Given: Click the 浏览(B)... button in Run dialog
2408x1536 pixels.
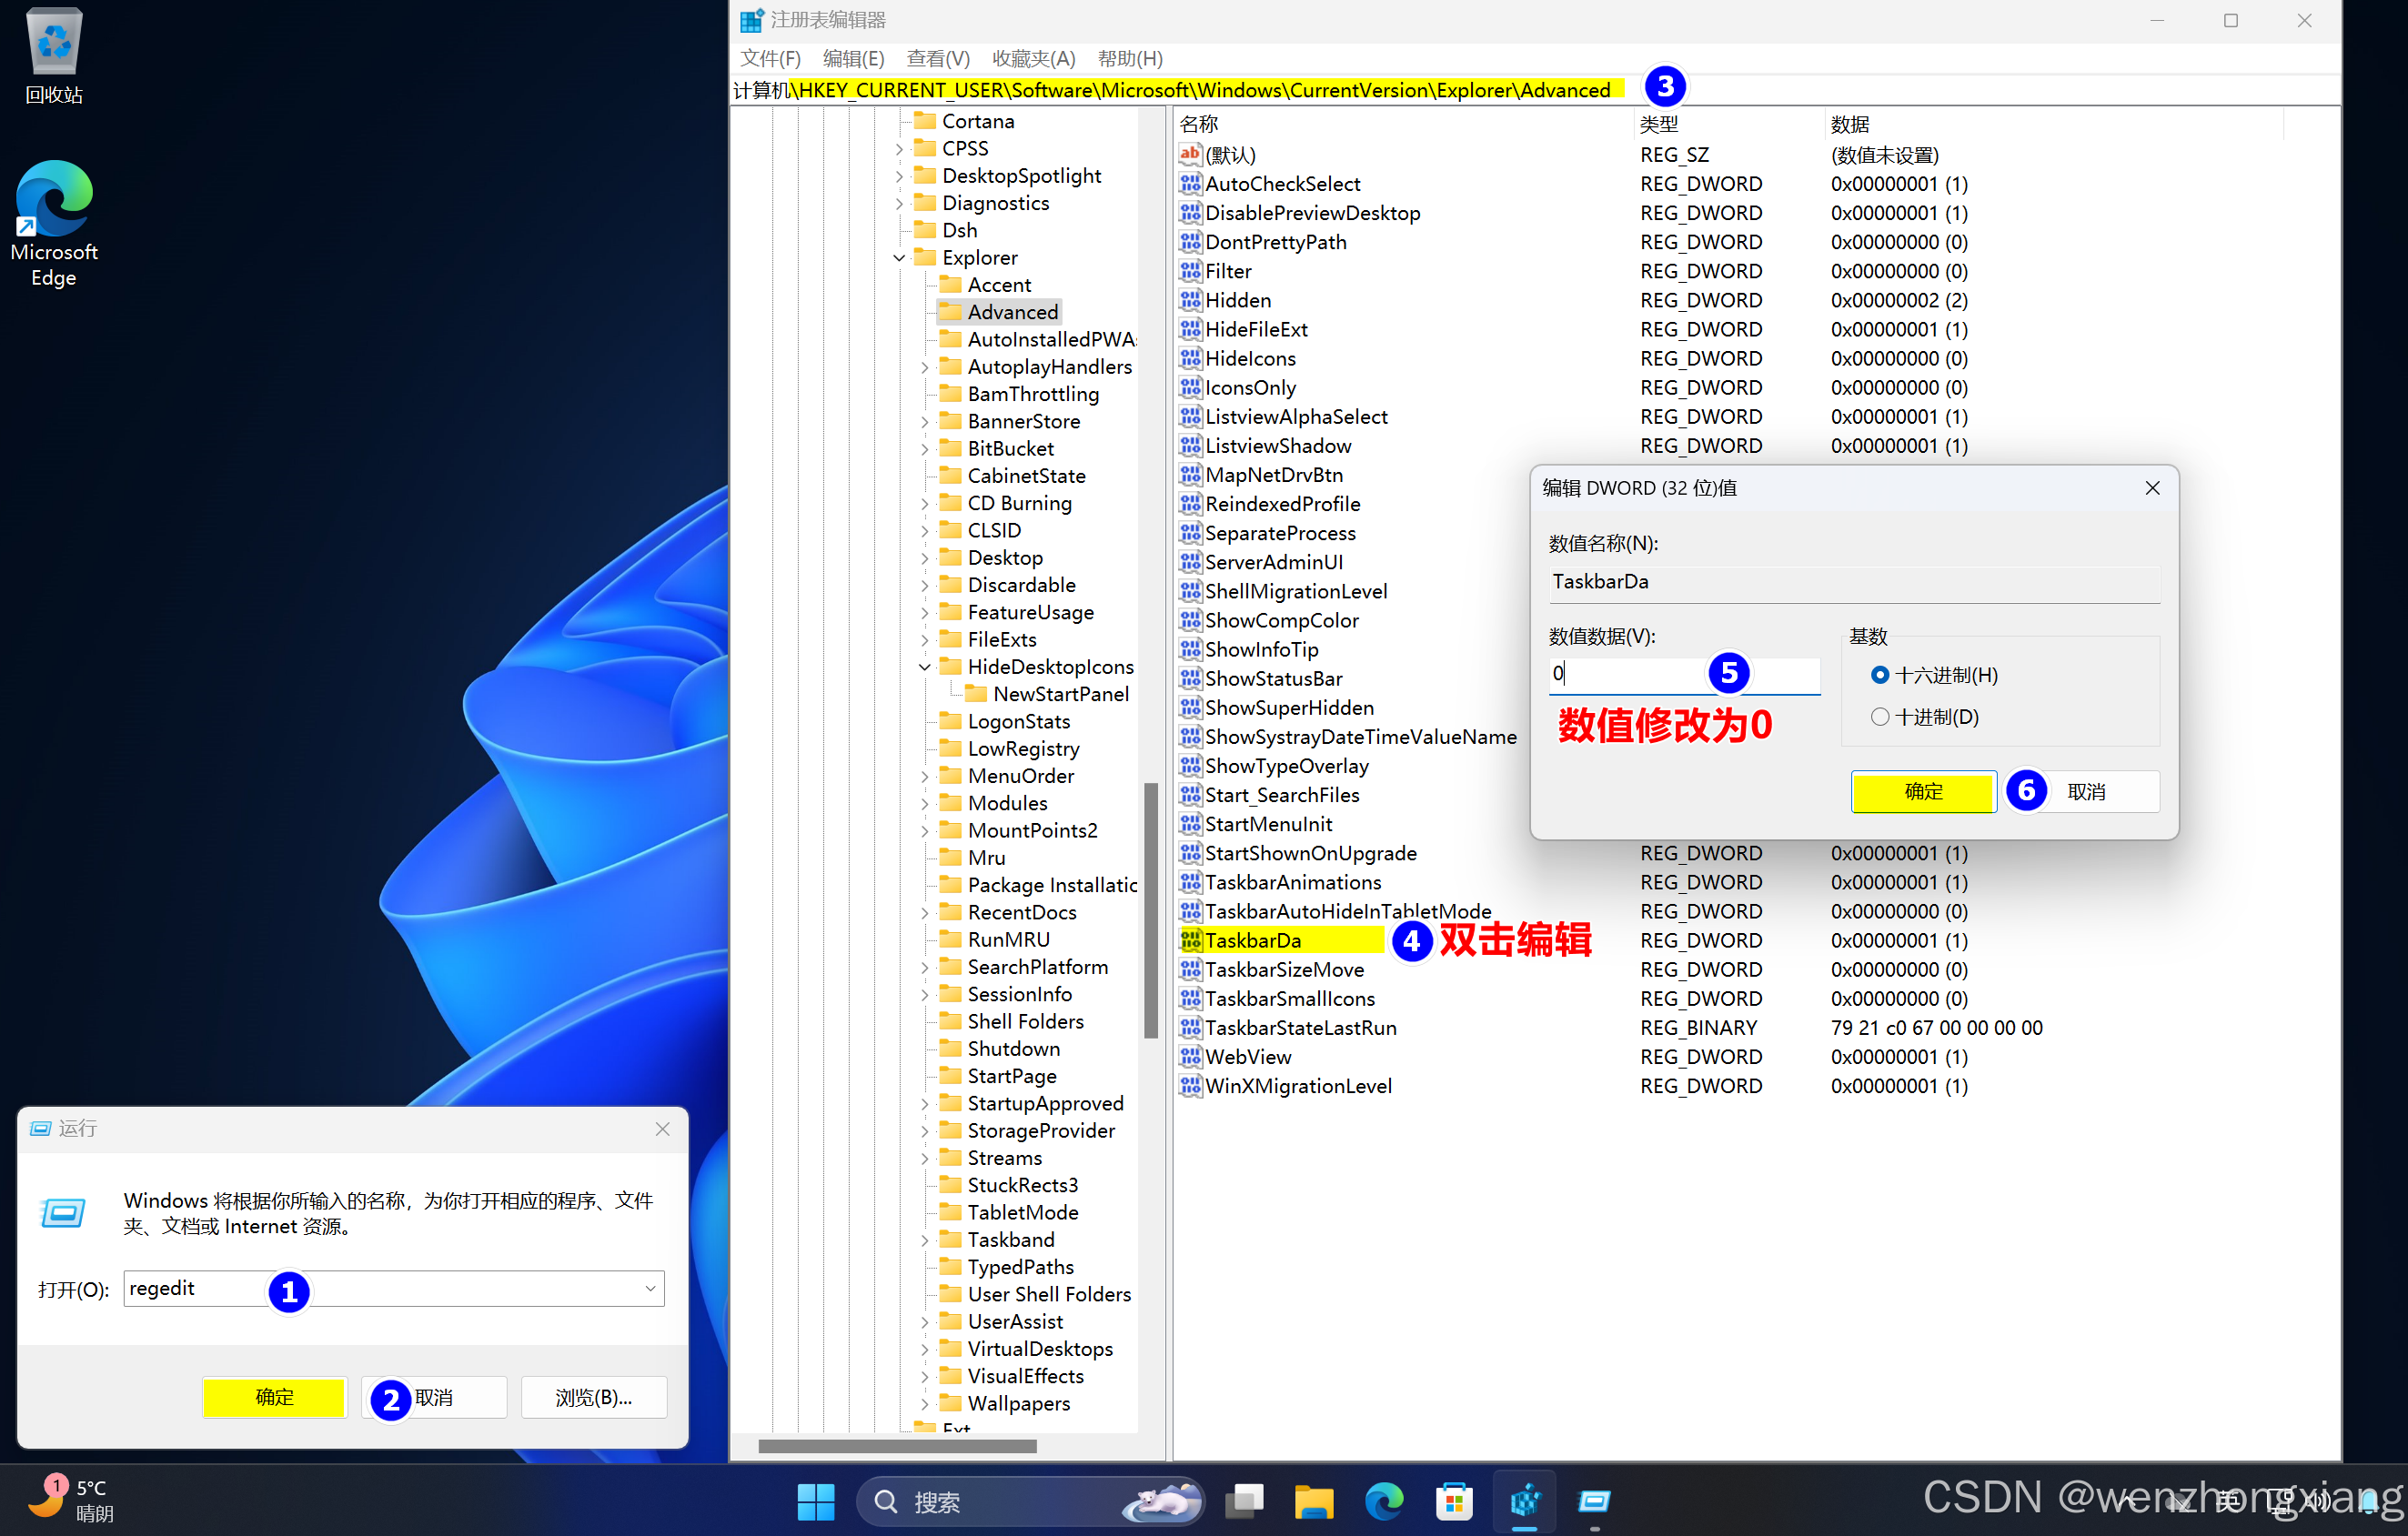Looking at the screenshot, I should point(593,1397).
